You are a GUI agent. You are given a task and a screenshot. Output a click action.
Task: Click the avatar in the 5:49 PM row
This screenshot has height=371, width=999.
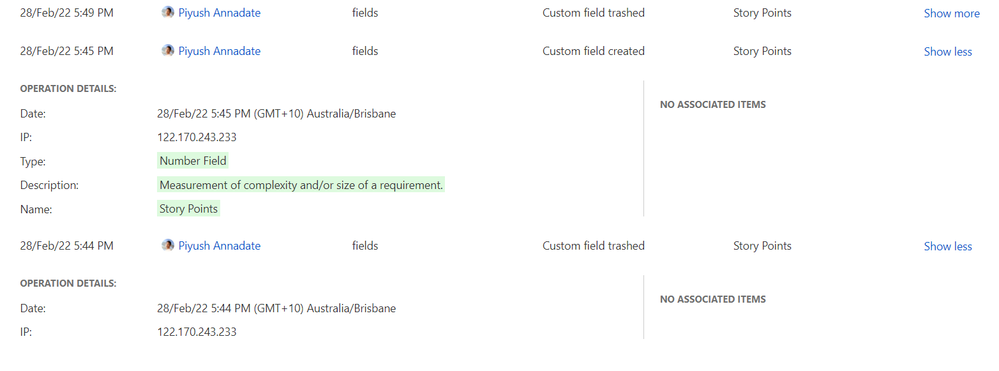coord(168,12)
